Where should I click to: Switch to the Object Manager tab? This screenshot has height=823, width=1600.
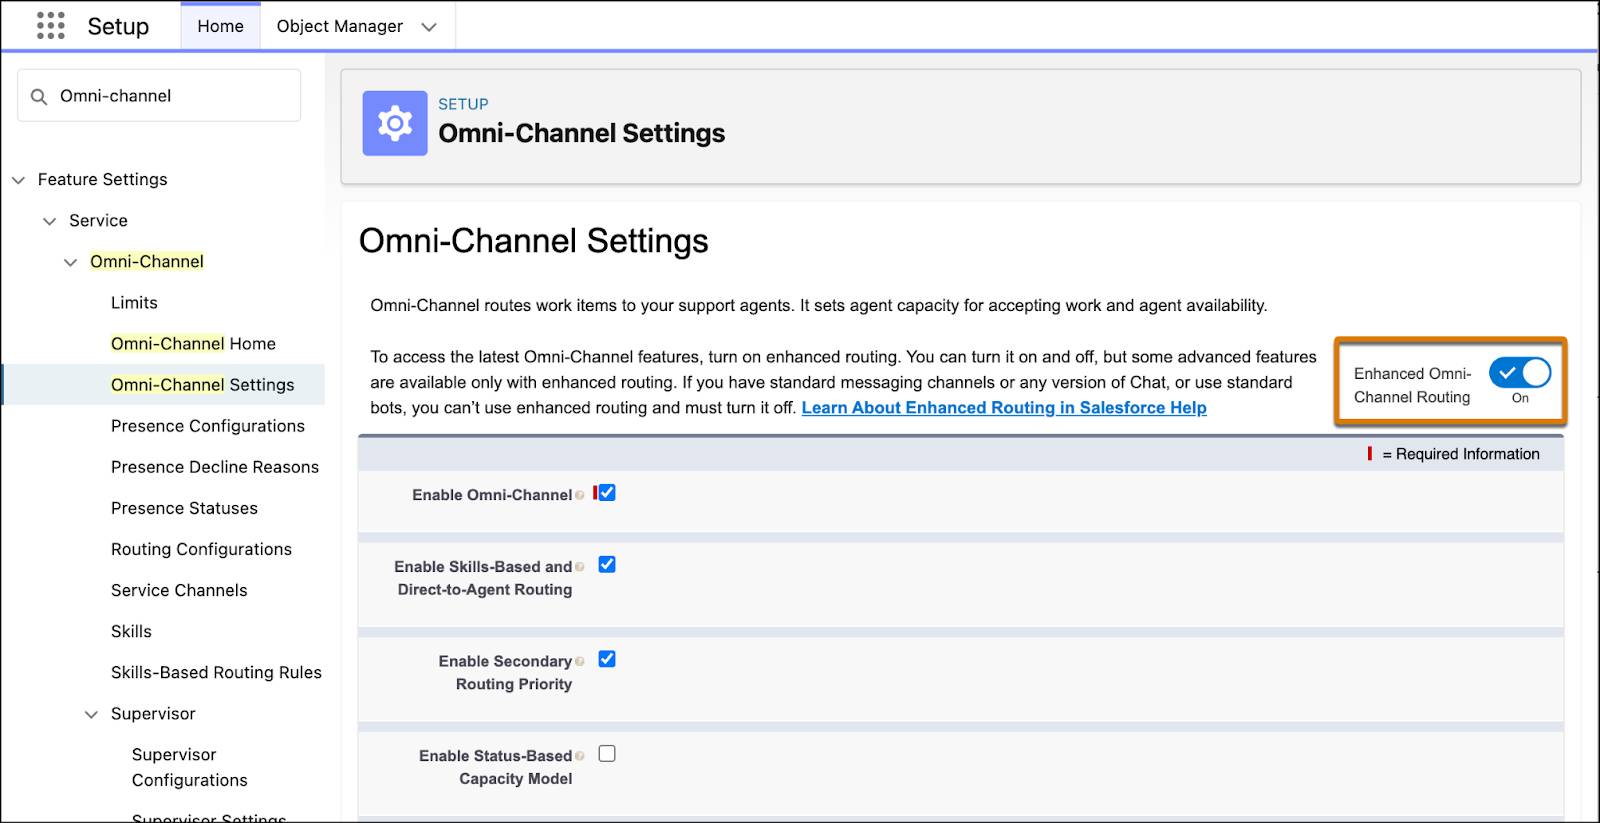[x=340, y=26]
